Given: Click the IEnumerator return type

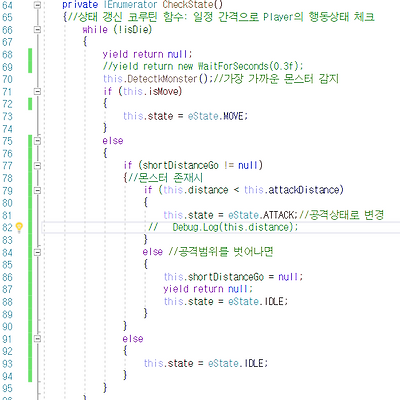Looking at the screenshot, I should point(130,5).
